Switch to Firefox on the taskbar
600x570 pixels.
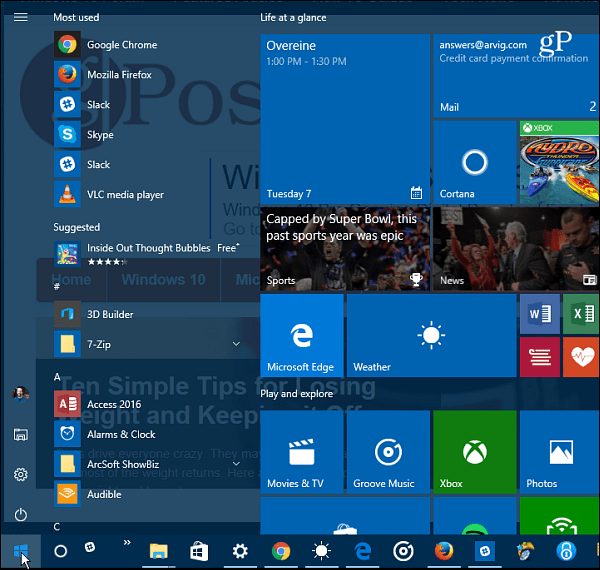pos(444,551)
